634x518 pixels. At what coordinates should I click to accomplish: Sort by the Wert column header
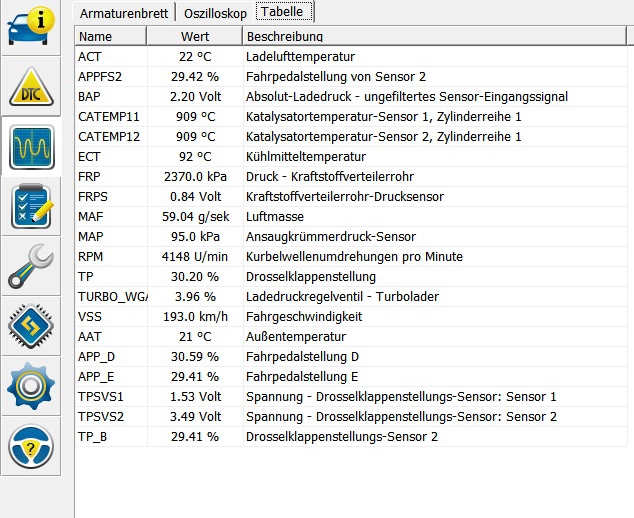pos(194,36)
